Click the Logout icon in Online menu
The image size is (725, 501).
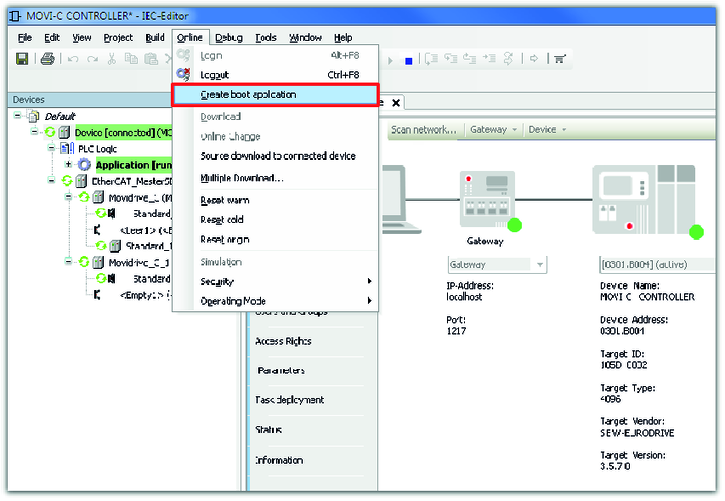pos(182,74)
